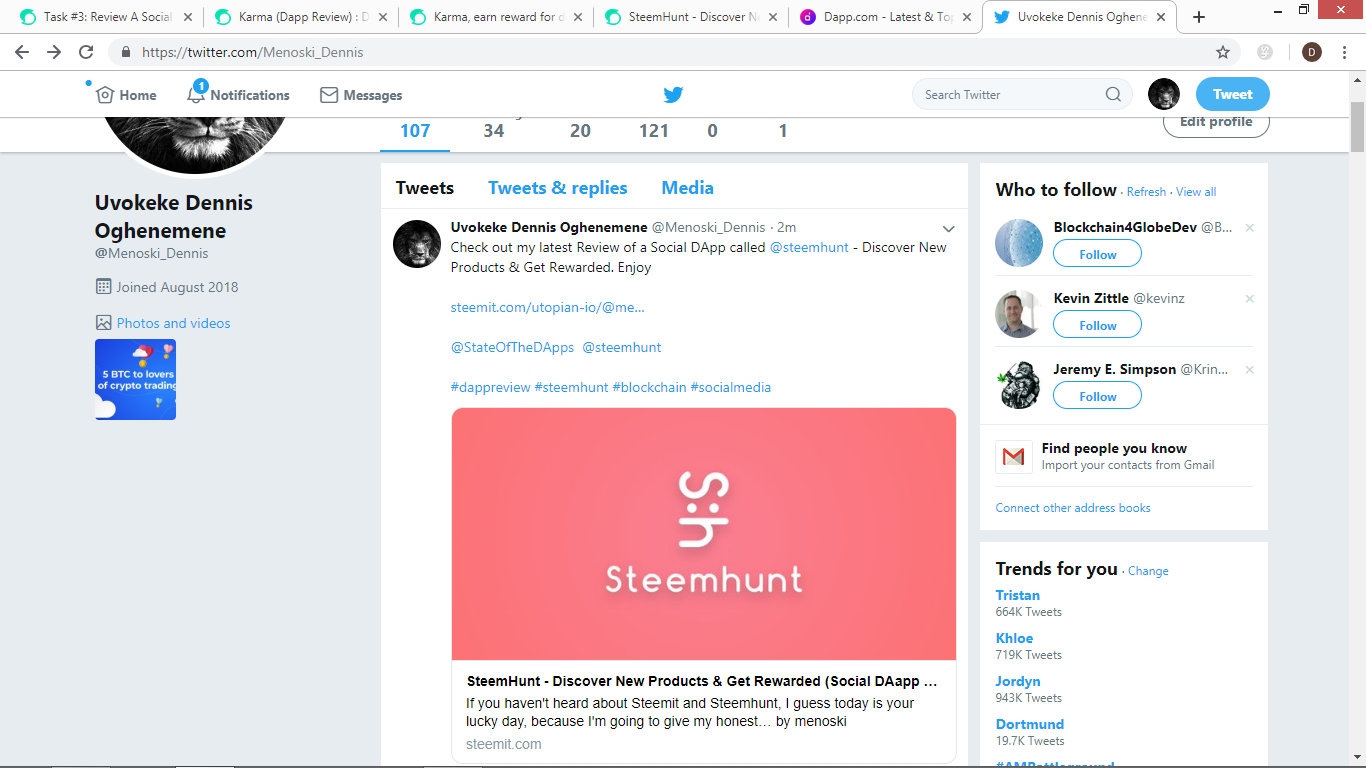
Task: Click Blockchain4GlobeDev avatar
Action: [x=1019, y=243]
